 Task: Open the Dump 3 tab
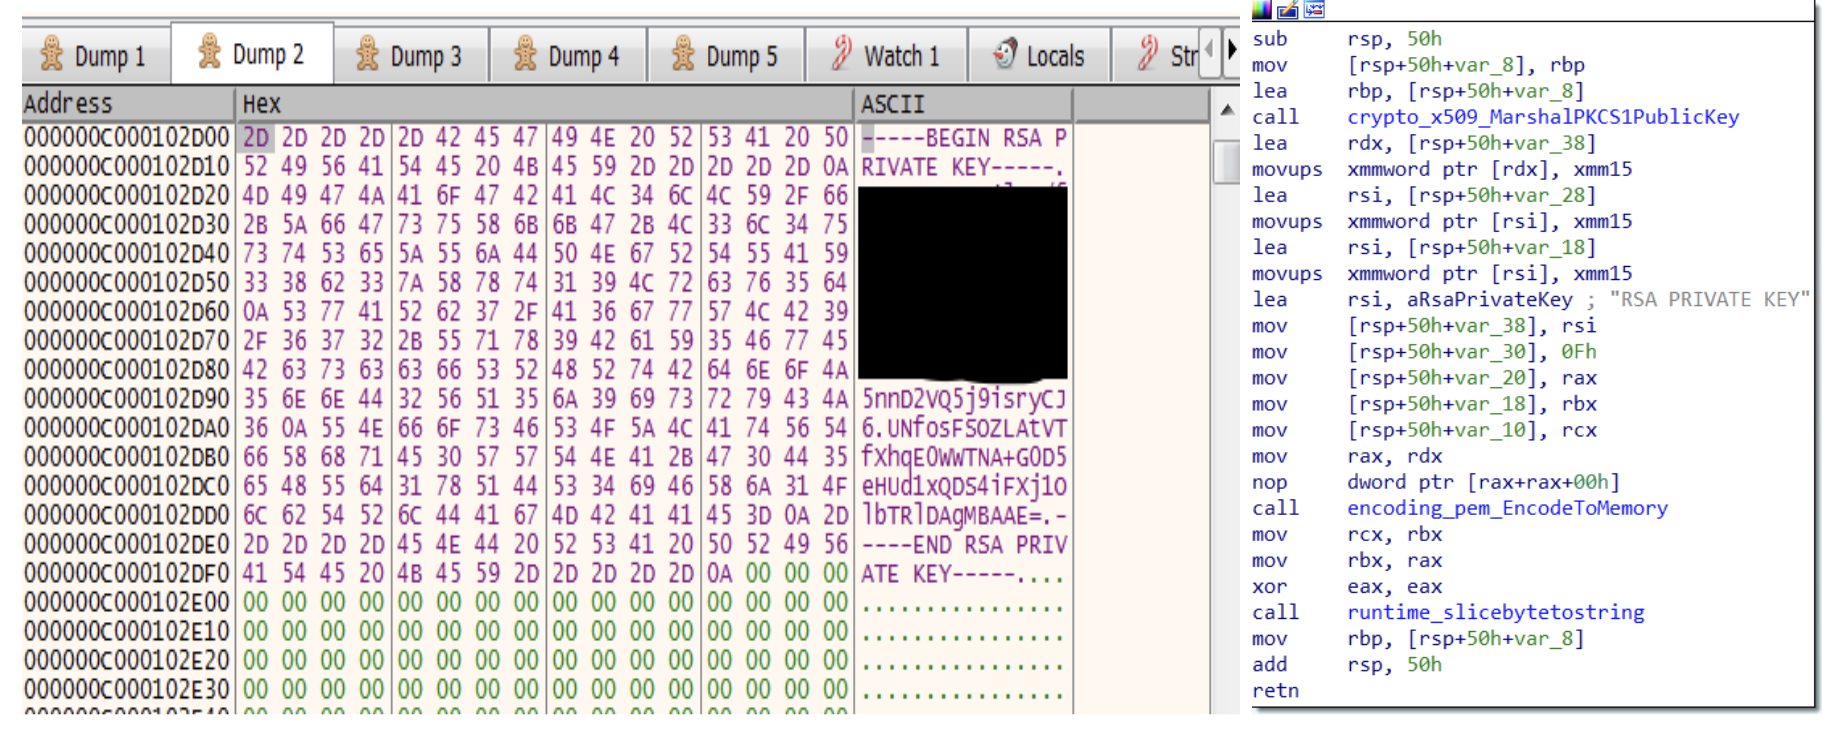(x=410, y=55)
